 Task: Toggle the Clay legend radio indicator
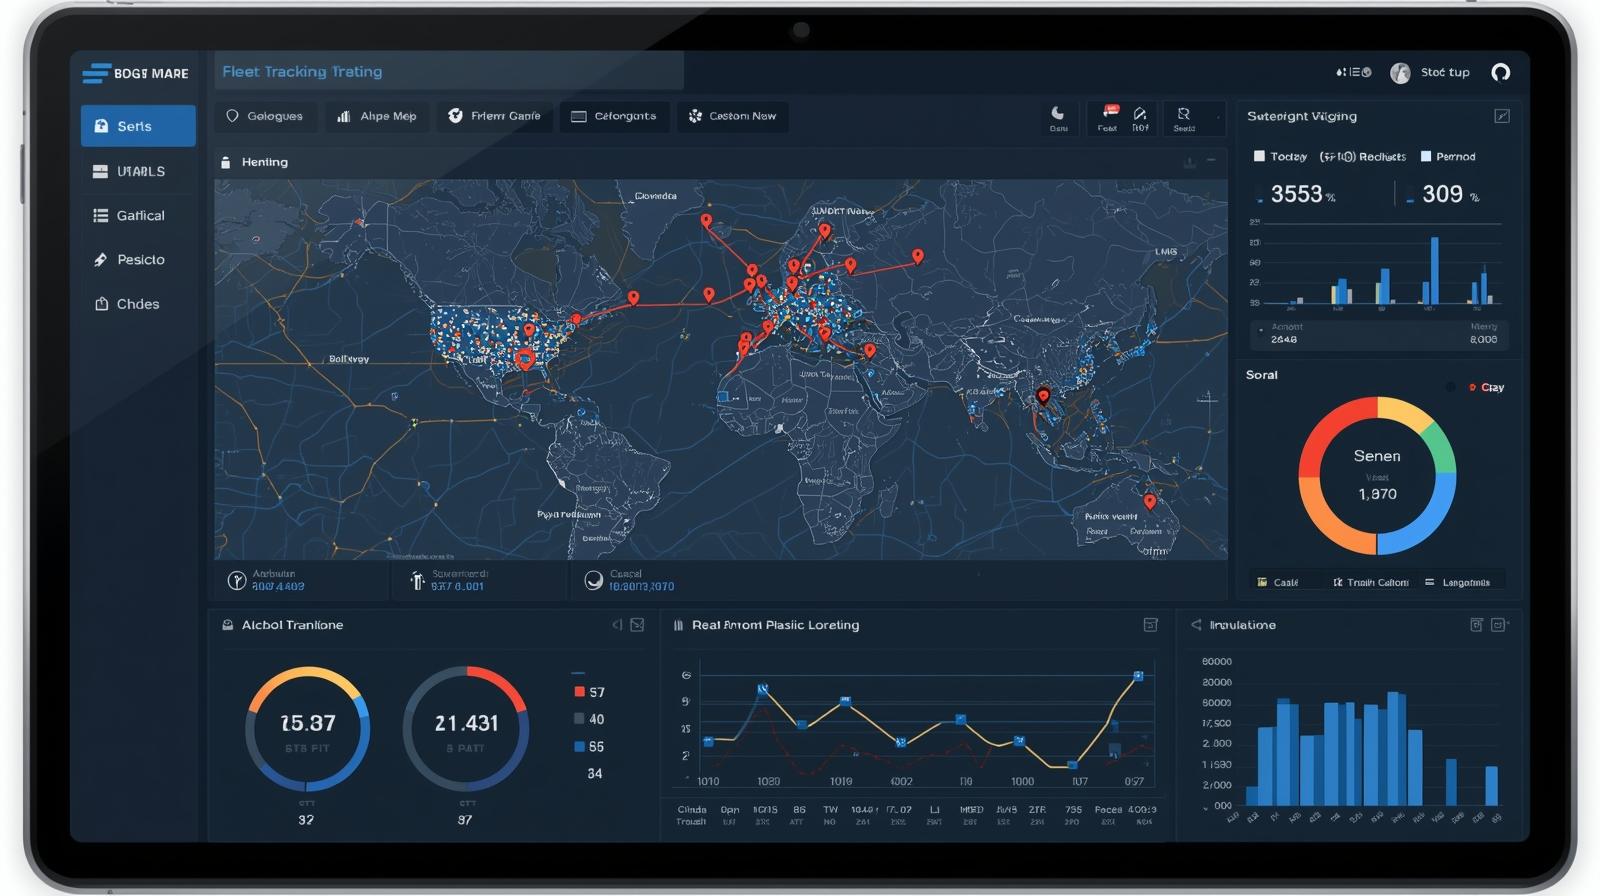pos(1472,387)
